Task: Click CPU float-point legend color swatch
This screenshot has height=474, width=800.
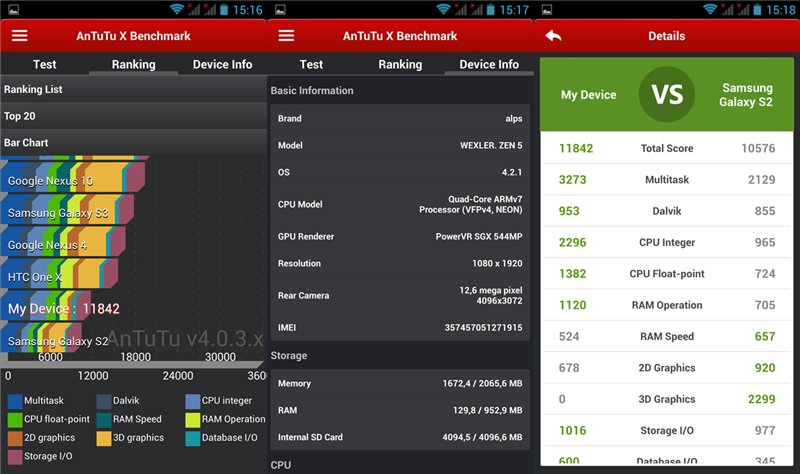Action: coord(15,419)
